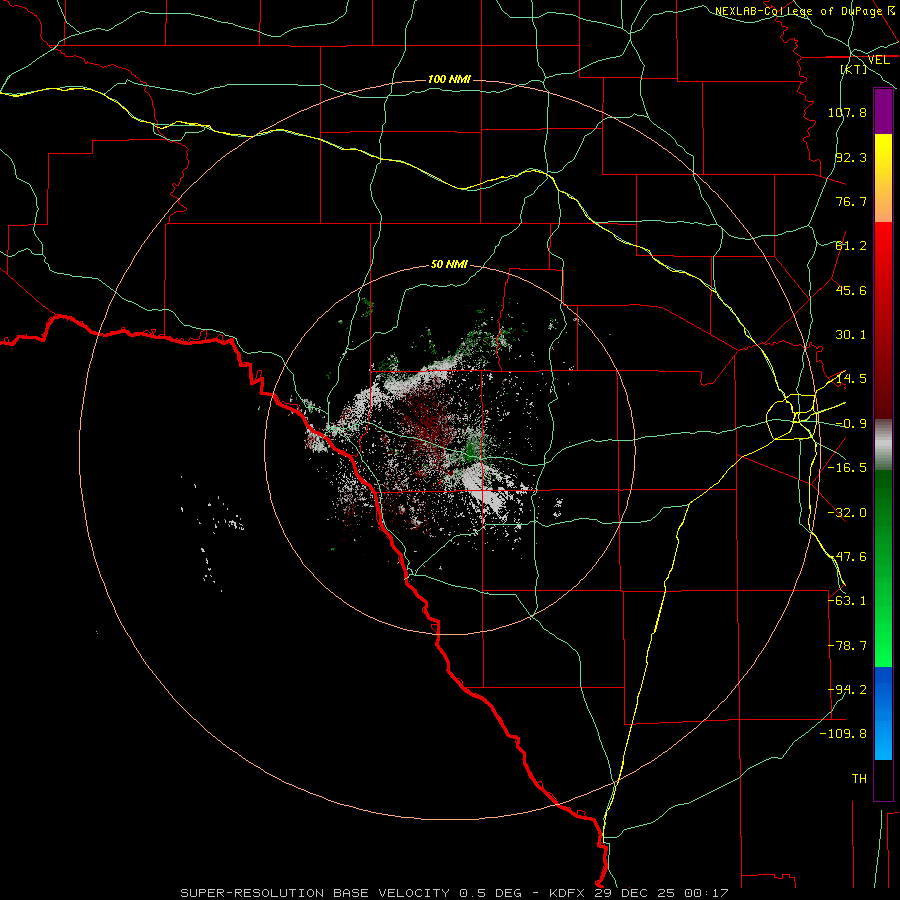Click the Super-Resolution Base Velocity caption

click(x=455, y=893)
